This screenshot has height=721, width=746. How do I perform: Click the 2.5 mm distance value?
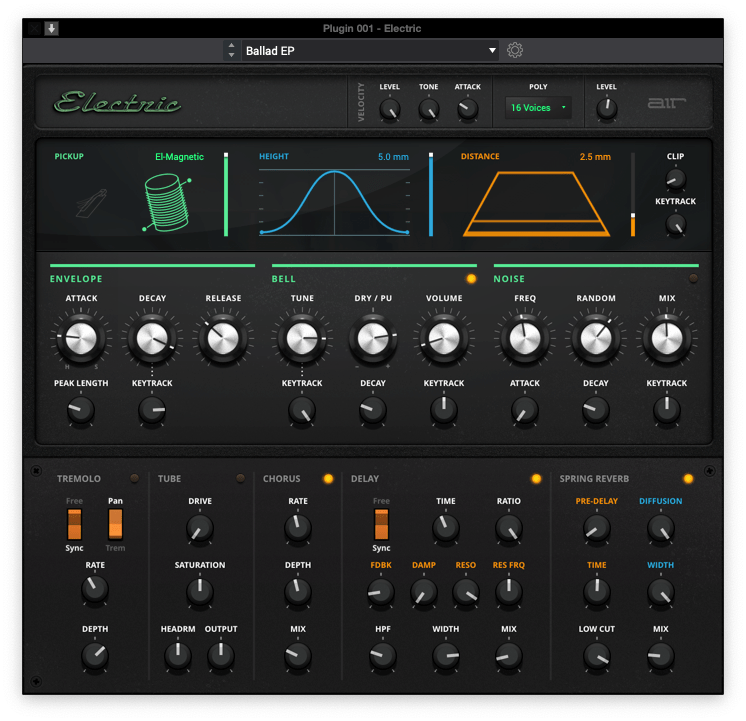pyautogui.click(x=595, y=157)
